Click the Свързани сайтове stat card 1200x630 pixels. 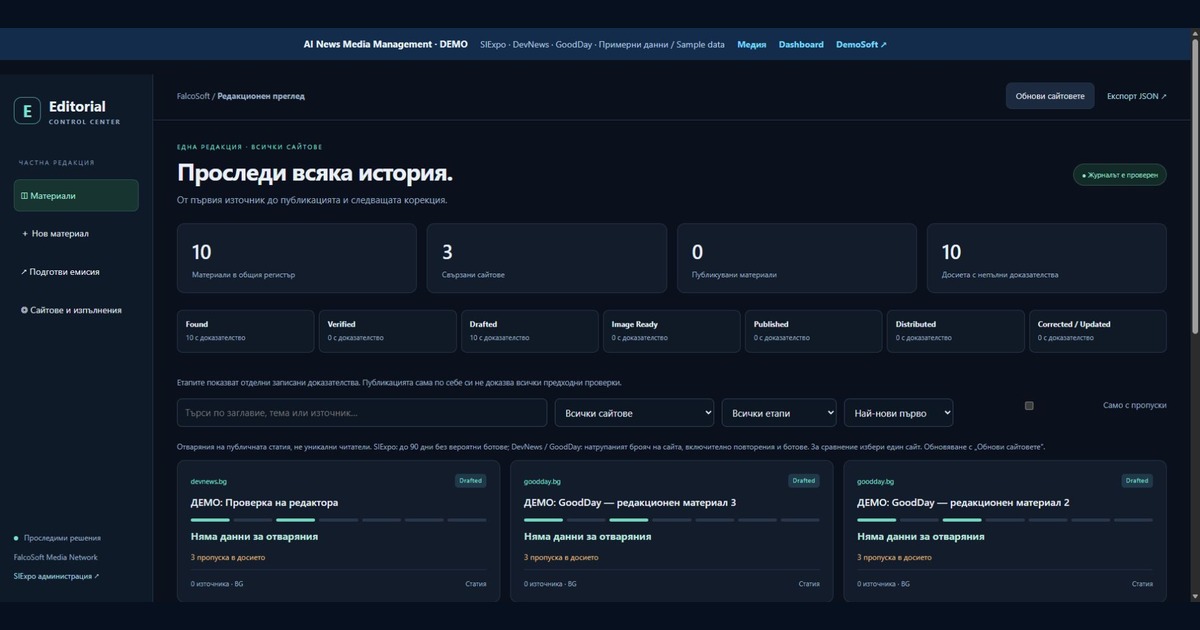coord(547,258)
